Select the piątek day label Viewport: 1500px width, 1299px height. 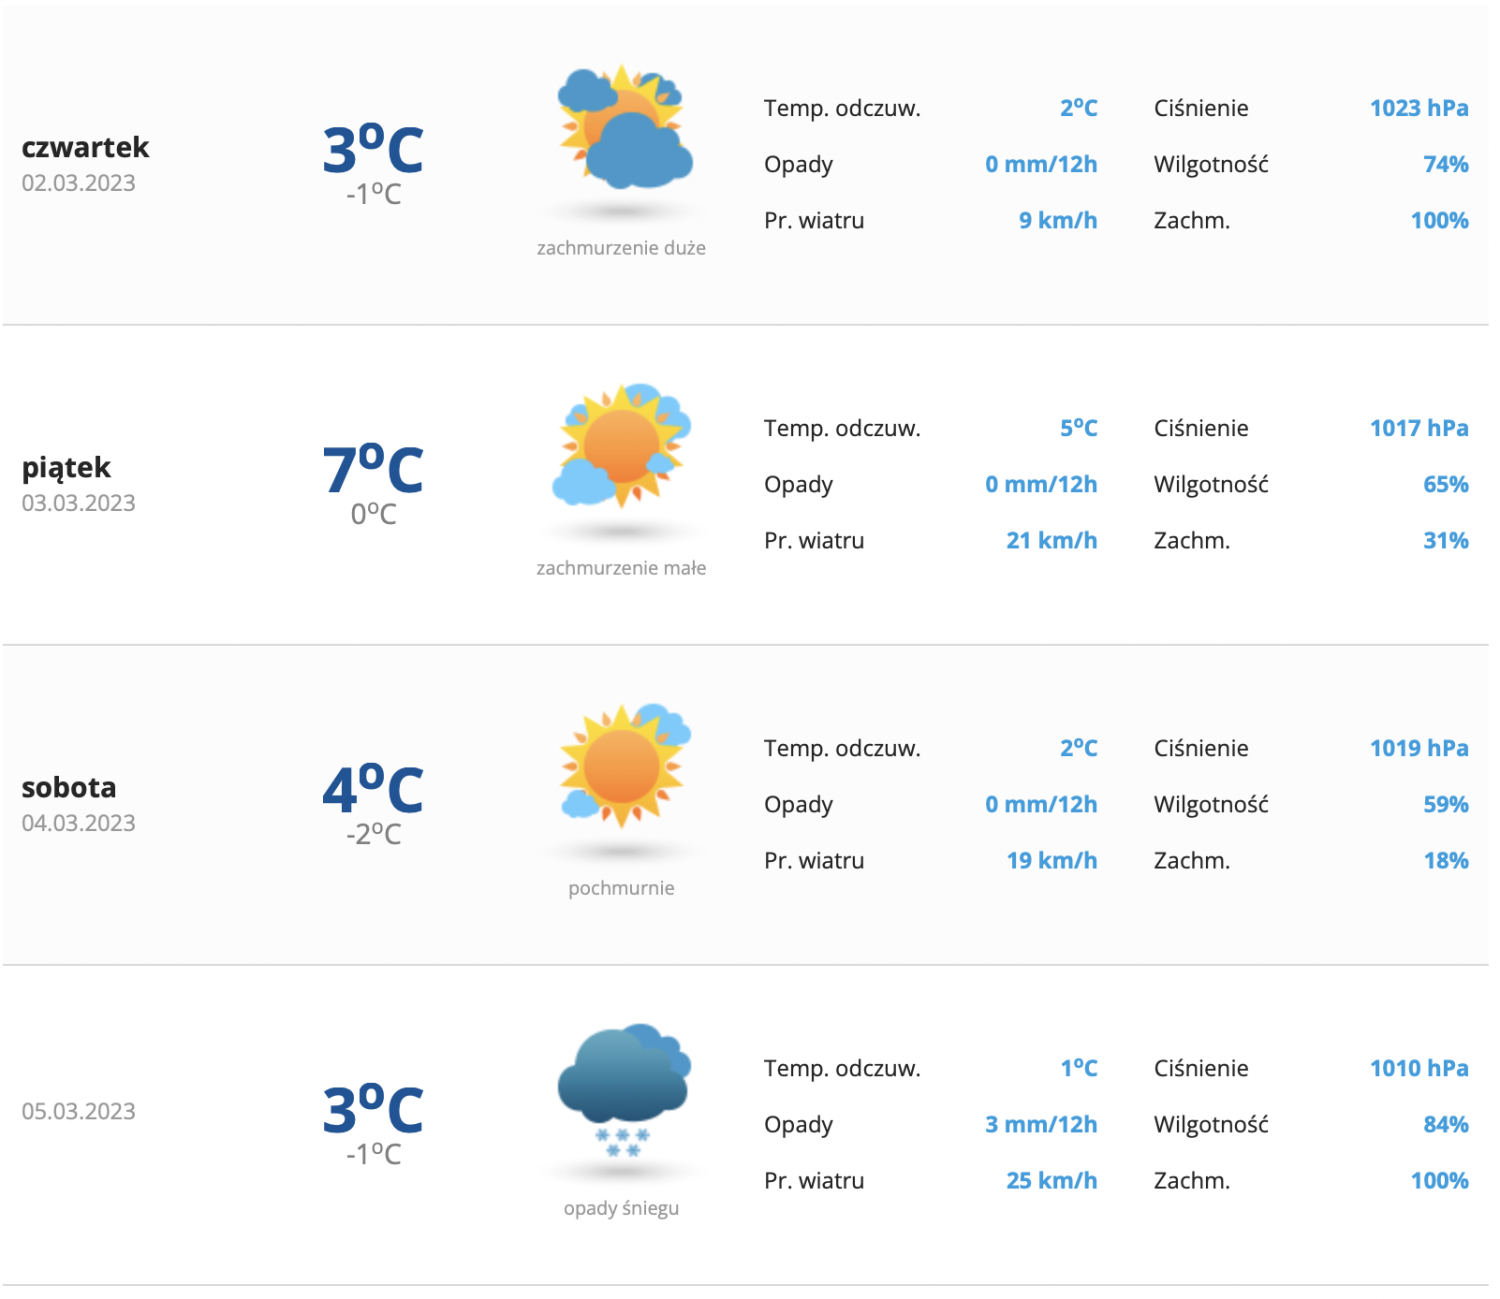coord(66,468)
